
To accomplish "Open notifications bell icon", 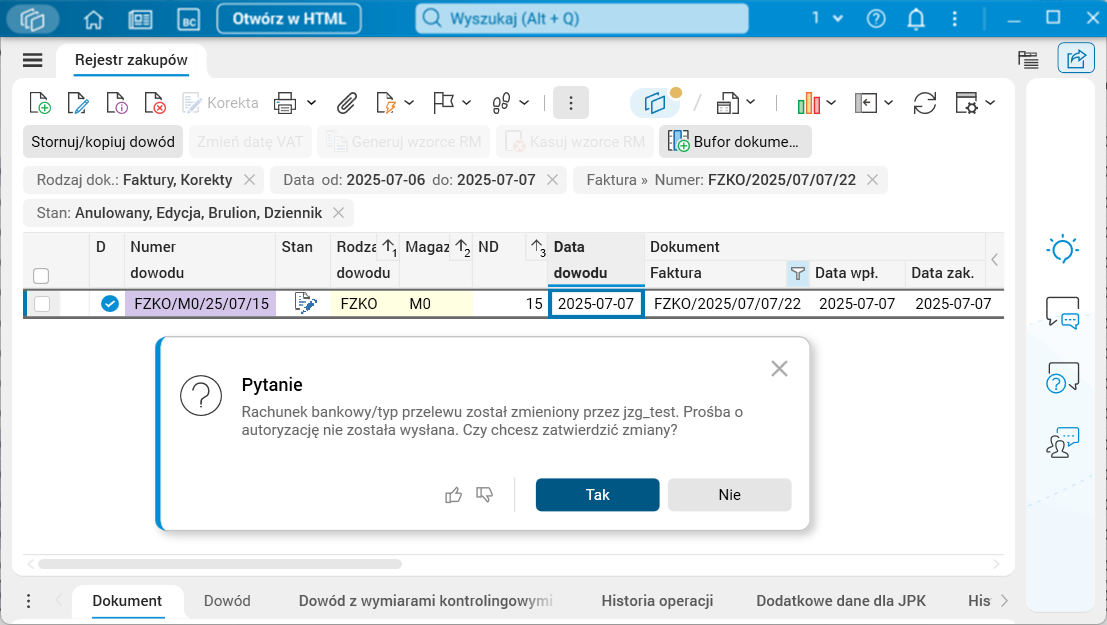I will (916, 18).
